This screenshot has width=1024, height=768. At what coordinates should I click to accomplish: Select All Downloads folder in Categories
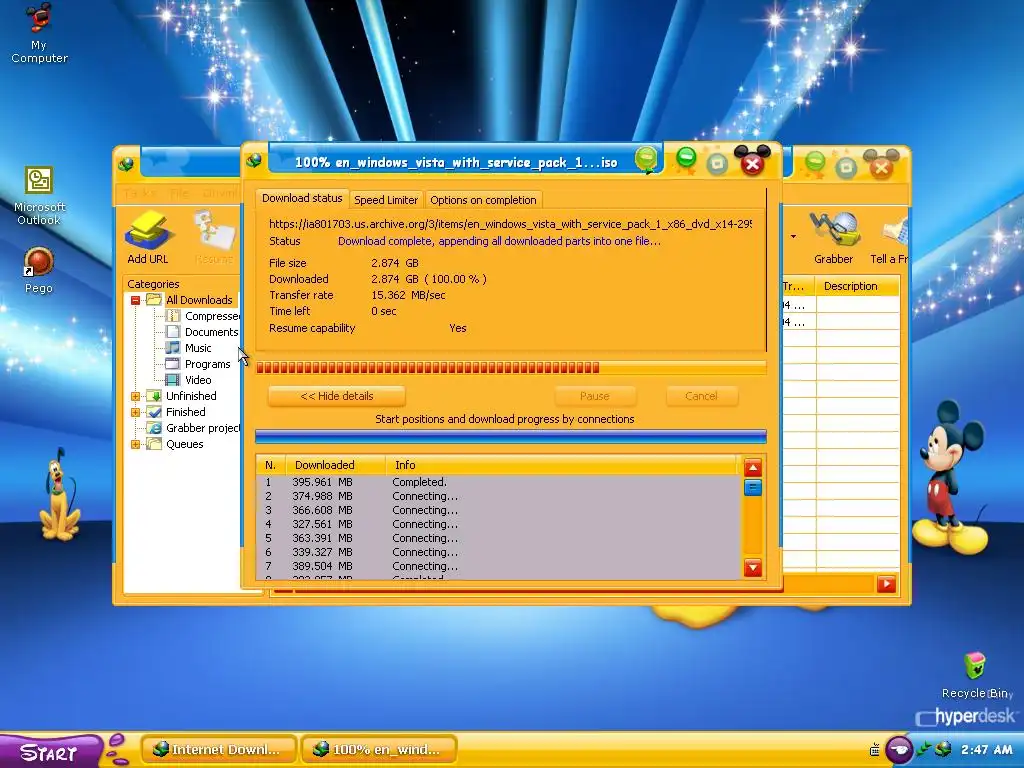click(190, 300)
